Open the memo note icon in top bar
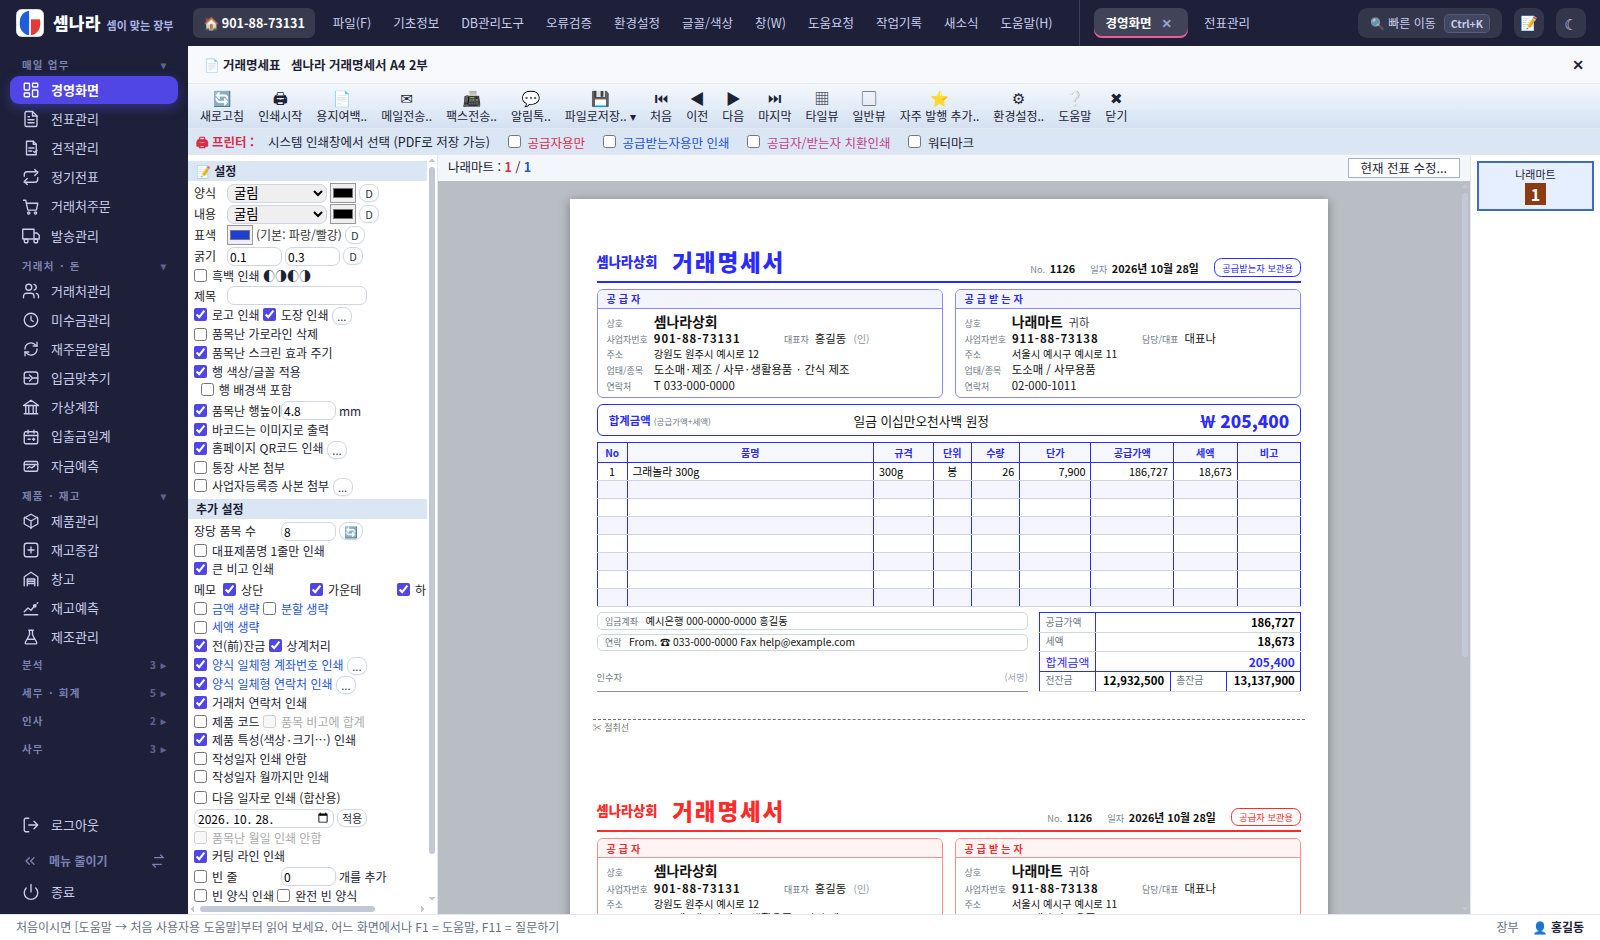Viewport: 1600px width, 940px height. 1528,23
